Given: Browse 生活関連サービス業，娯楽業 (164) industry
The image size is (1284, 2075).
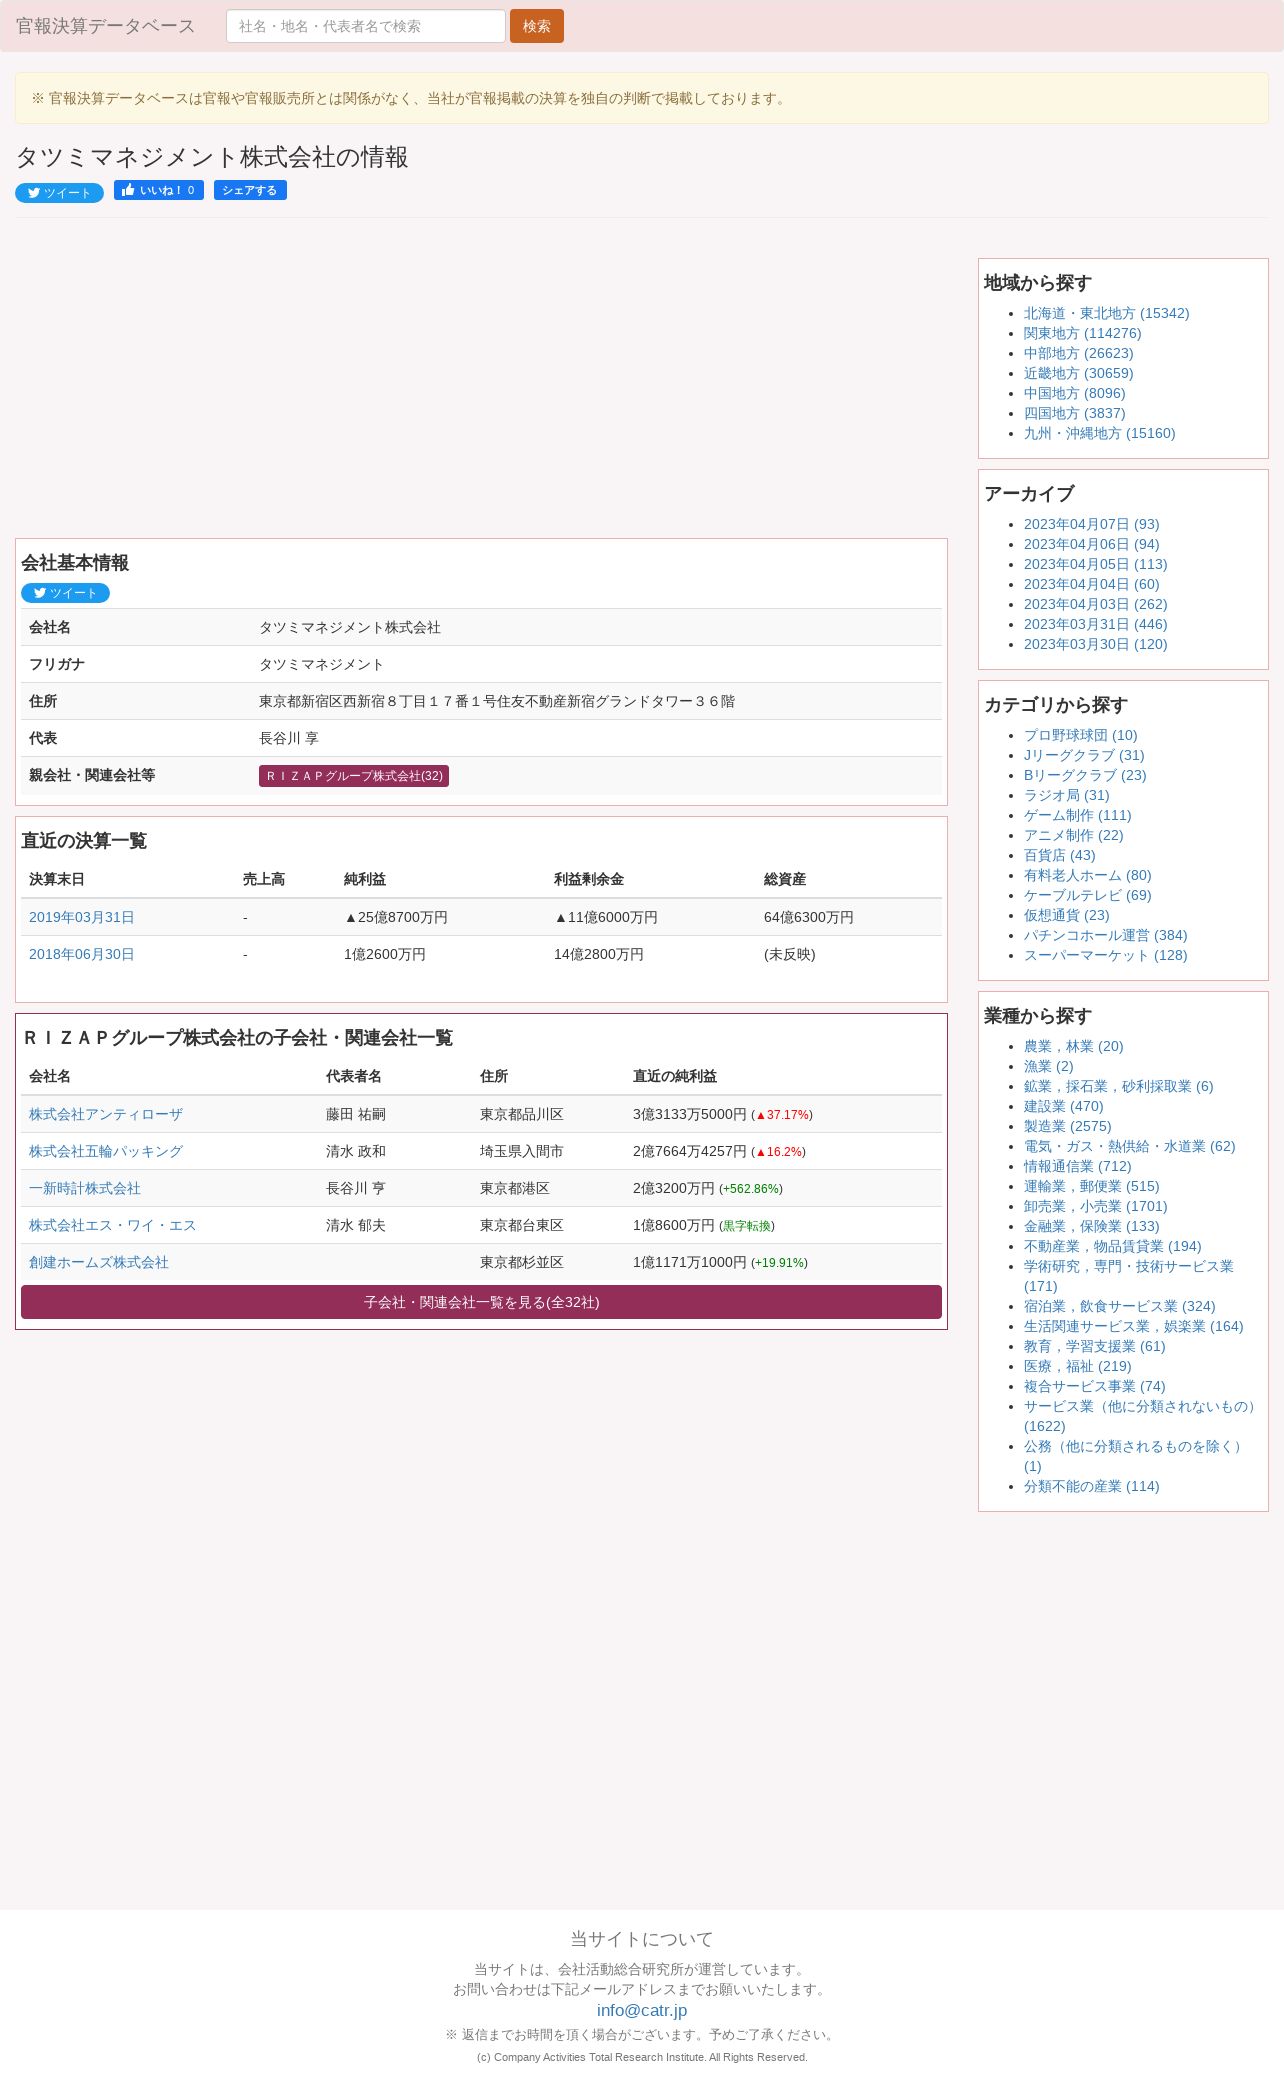Looking at the screenshot, I should 1134,1326.
